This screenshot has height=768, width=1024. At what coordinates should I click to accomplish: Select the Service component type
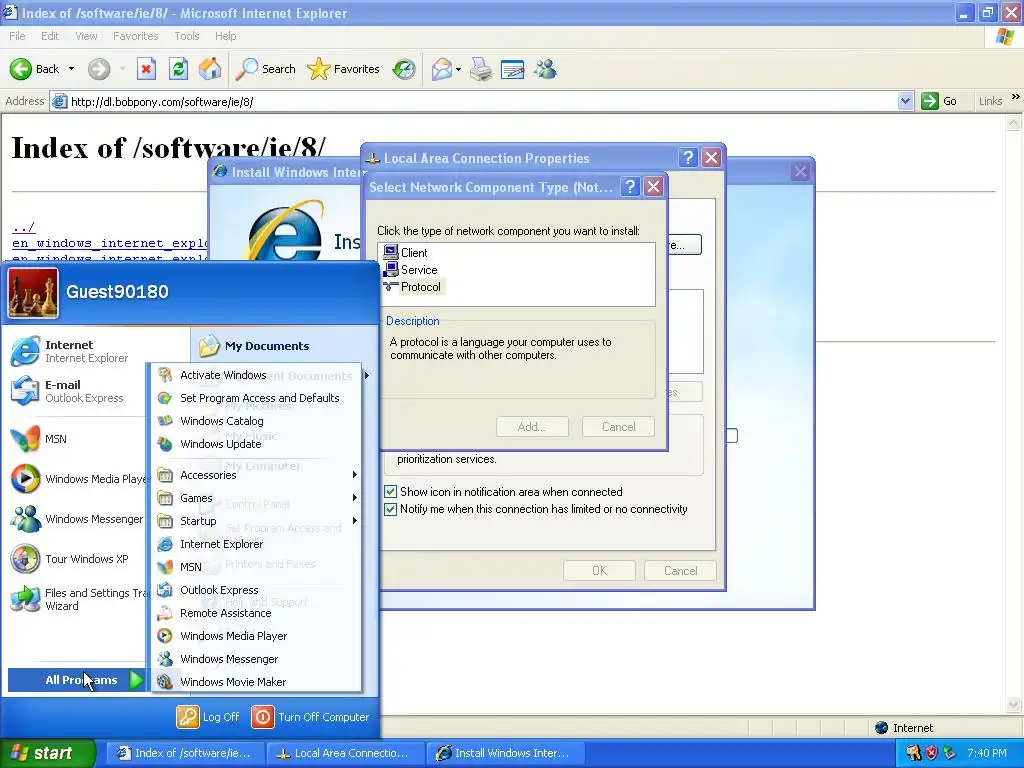(x=410, y=270)
